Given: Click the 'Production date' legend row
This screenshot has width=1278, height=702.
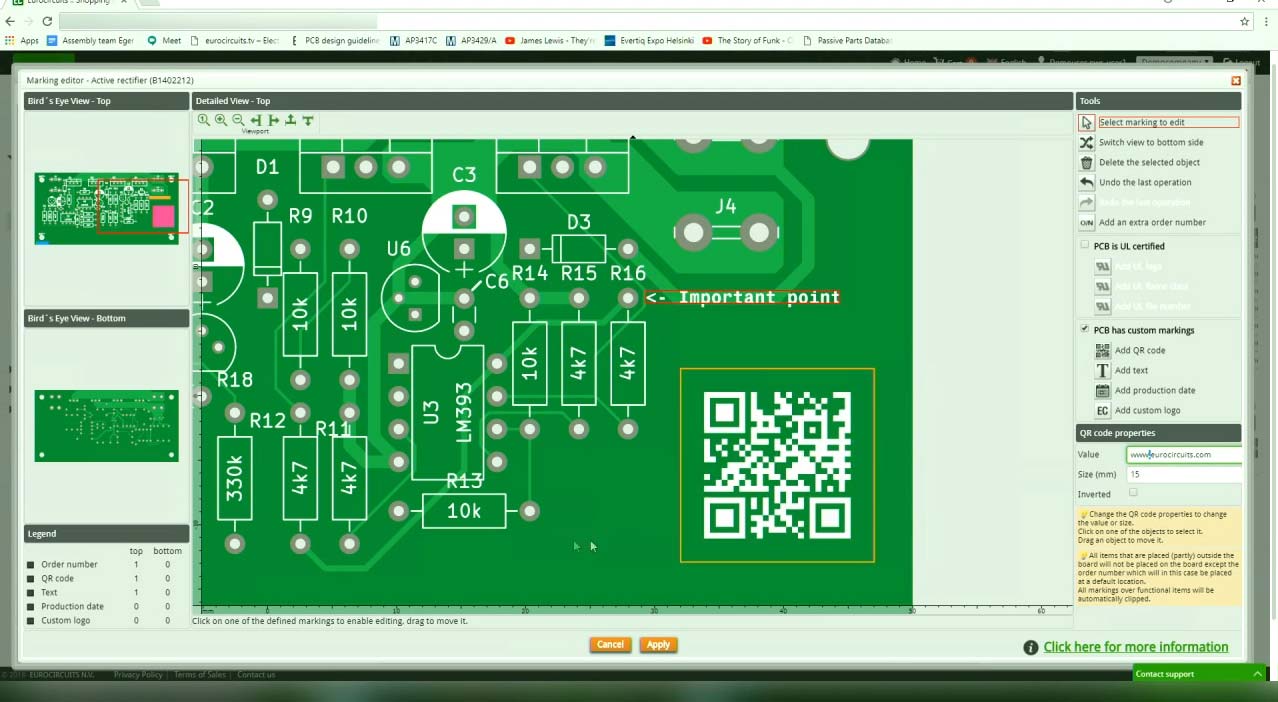Looking at the screenshot, I should pos(106,606).
